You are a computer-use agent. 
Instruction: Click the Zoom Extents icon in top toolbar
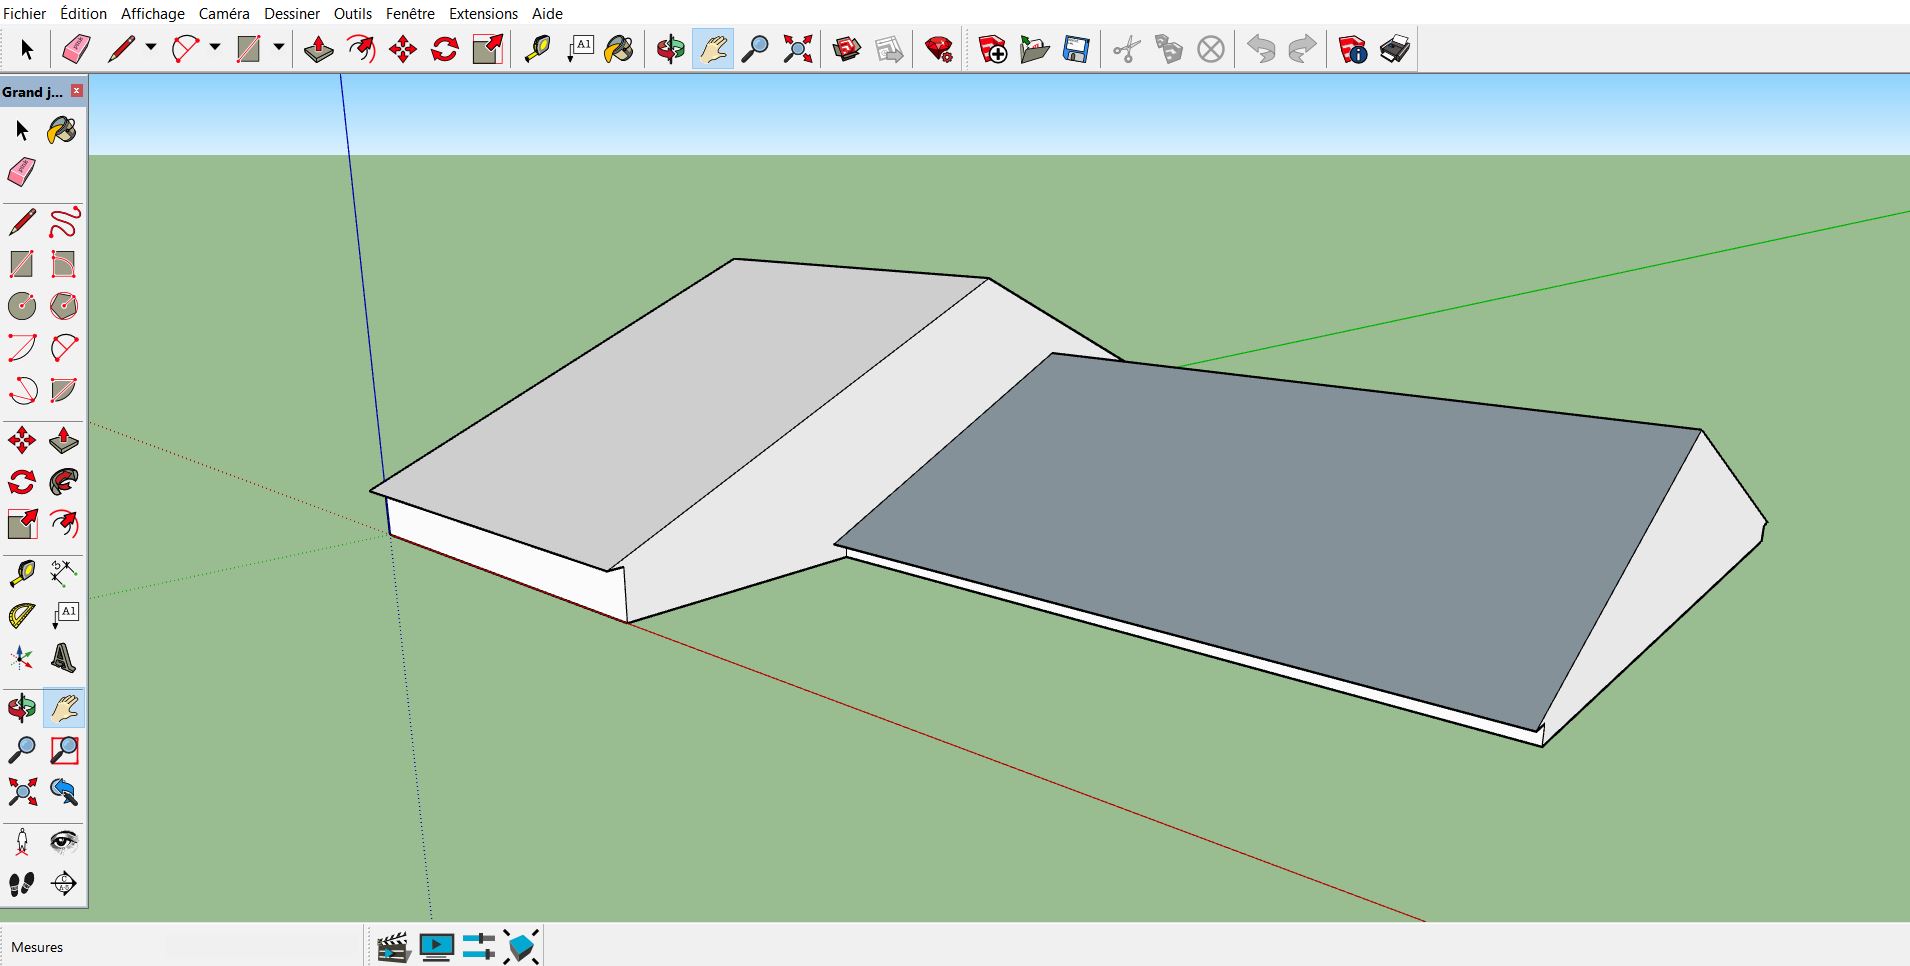pos(797,49)
